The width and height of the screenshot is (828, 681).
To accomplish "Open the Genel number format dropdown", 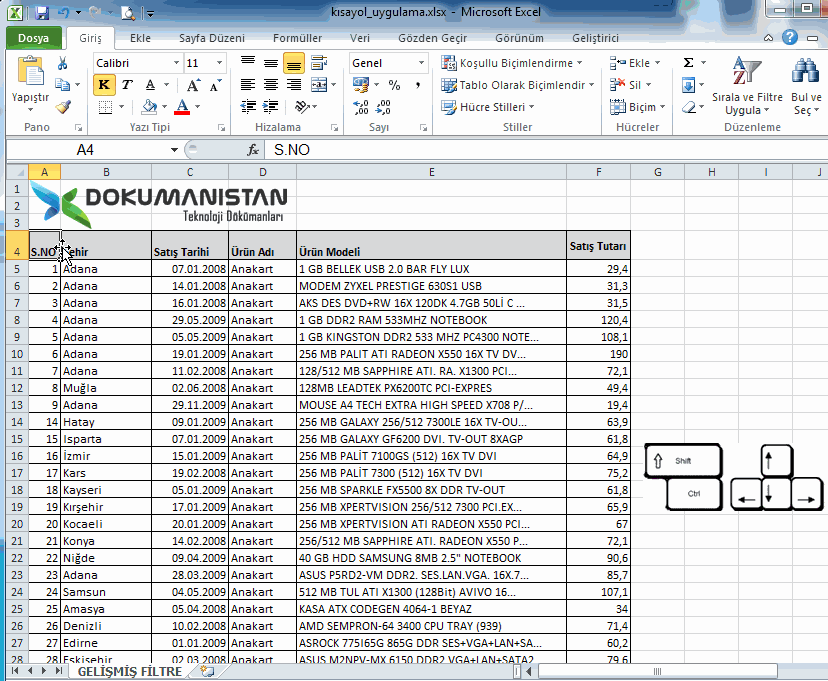I will click(421, 63).
